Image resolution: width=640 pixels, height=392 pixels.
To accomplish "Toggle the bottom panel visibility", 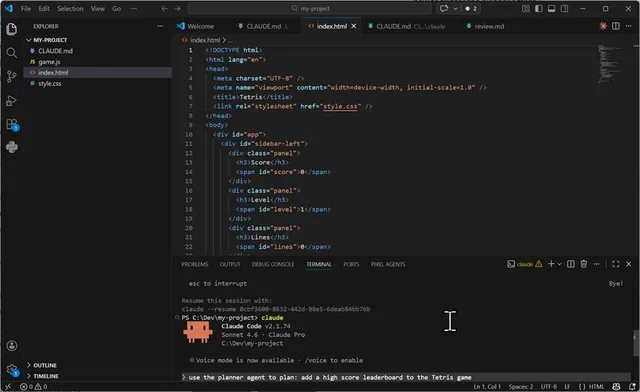I will click(x=551, y=9).
